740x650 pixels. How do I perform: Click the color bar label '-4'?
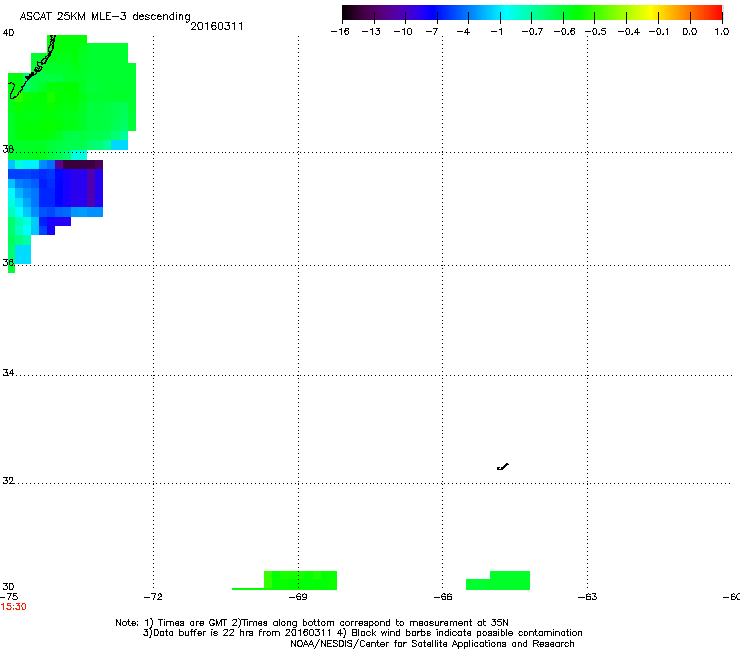[x=464, y=32]
